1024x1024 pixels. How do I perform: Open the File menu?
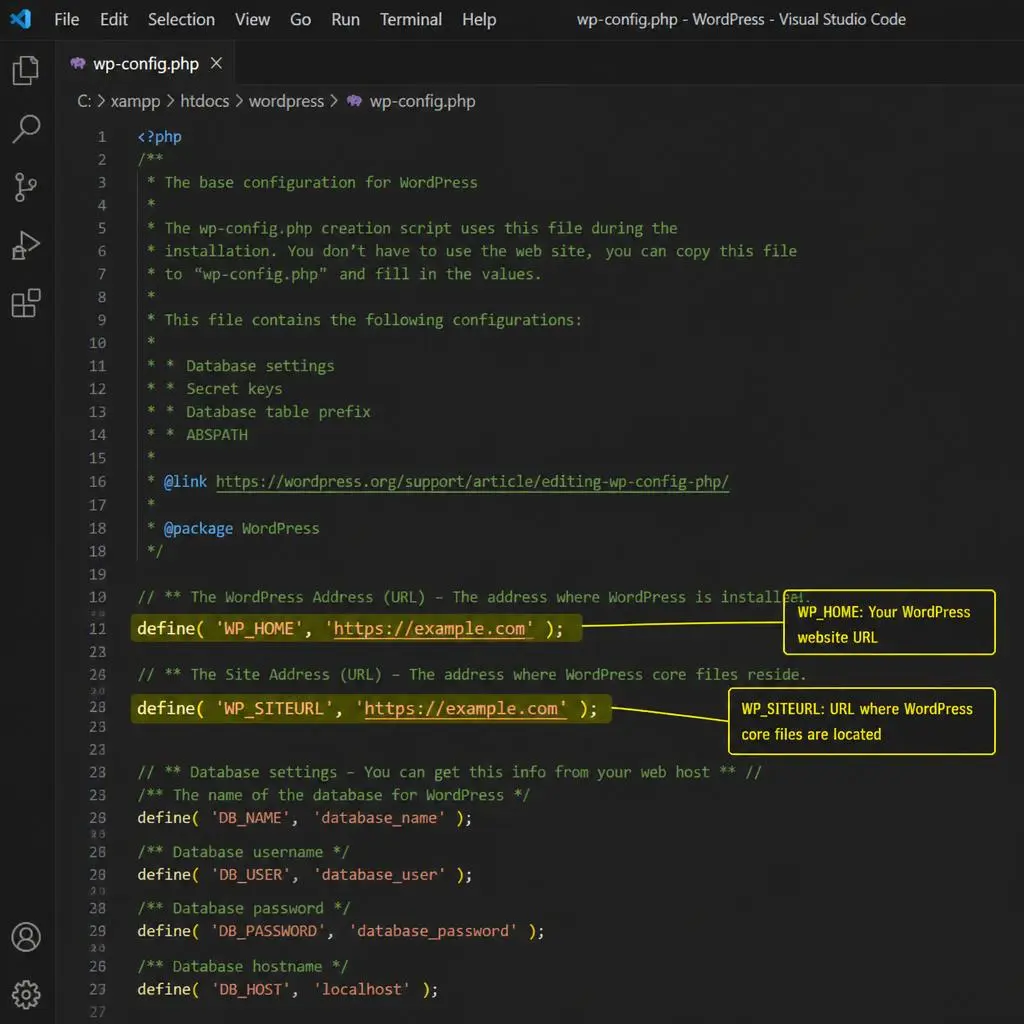coord(67,20)
